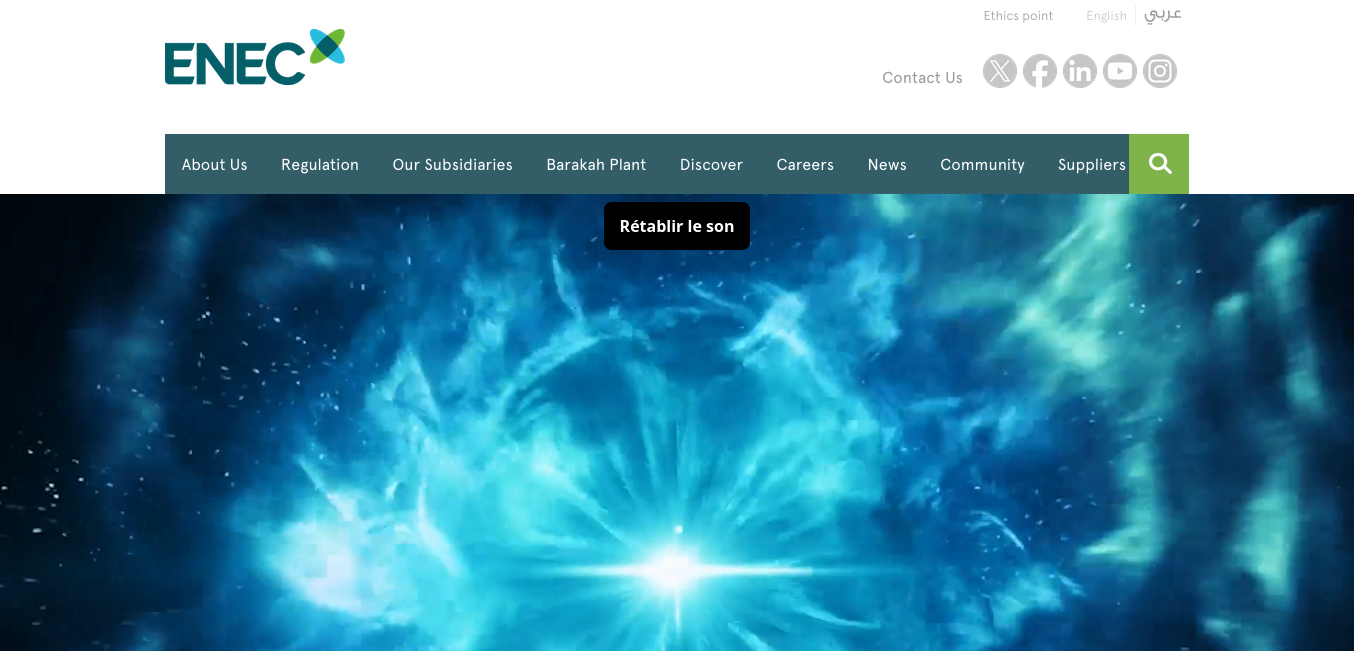1366x651 pixels.
Task: Open the LinkedIn social icon
Action: (x=1079, y=71)
